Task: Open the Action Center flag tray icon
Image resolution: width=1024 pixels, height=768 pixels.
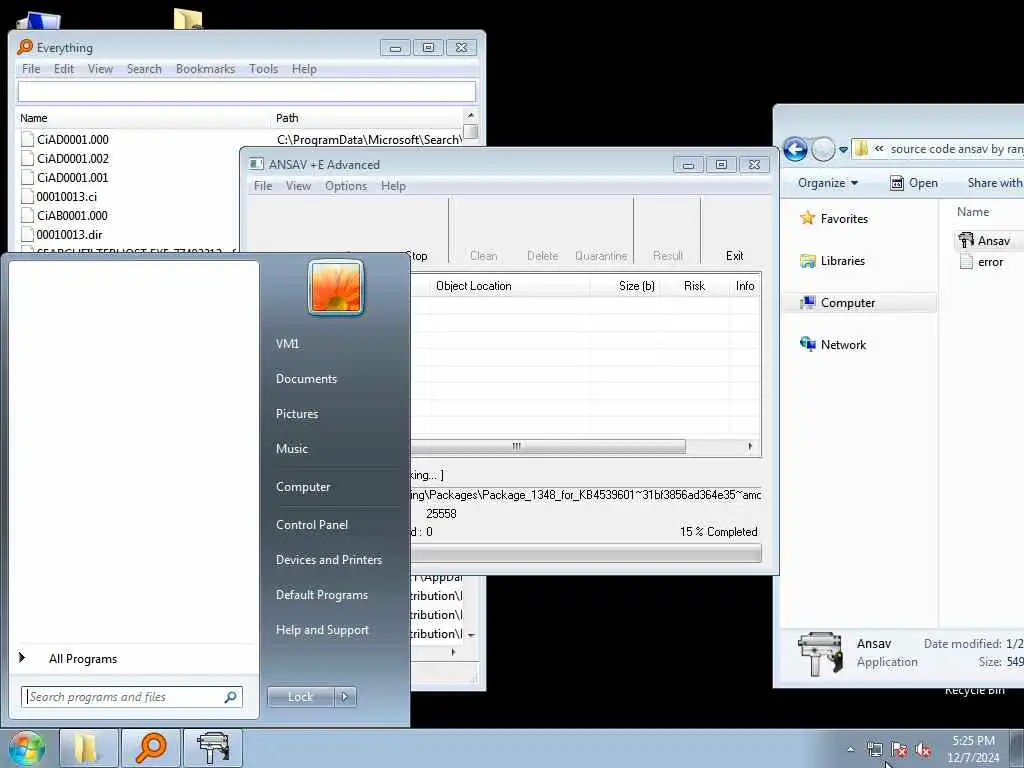Action: [x=899, y=749]
